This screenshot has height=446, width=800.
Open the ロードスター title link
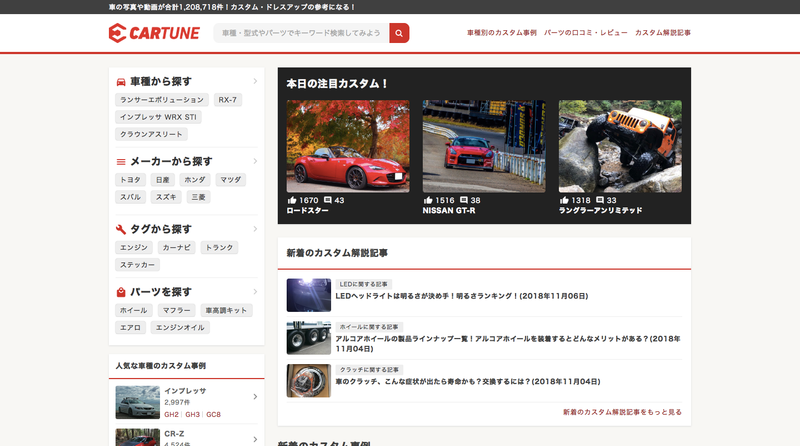click(x=307, y=210)
